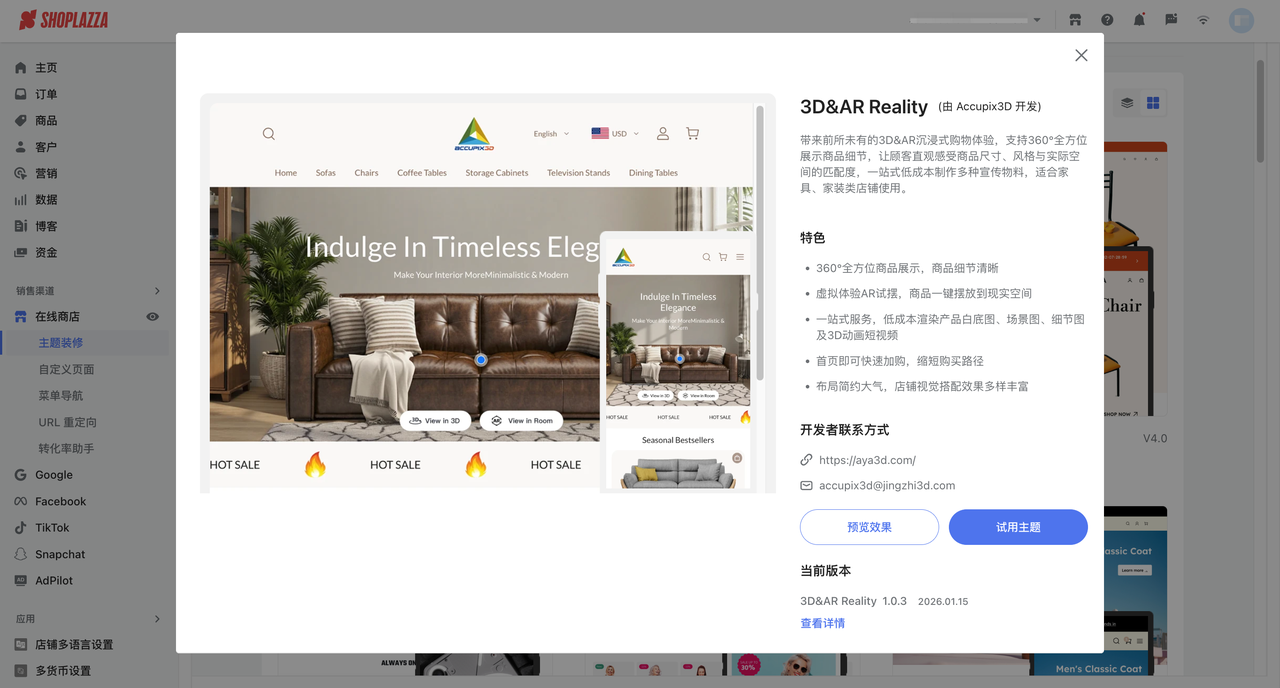
Task: Expand the 销售渠道 section arrow
Action: [157, 291]
